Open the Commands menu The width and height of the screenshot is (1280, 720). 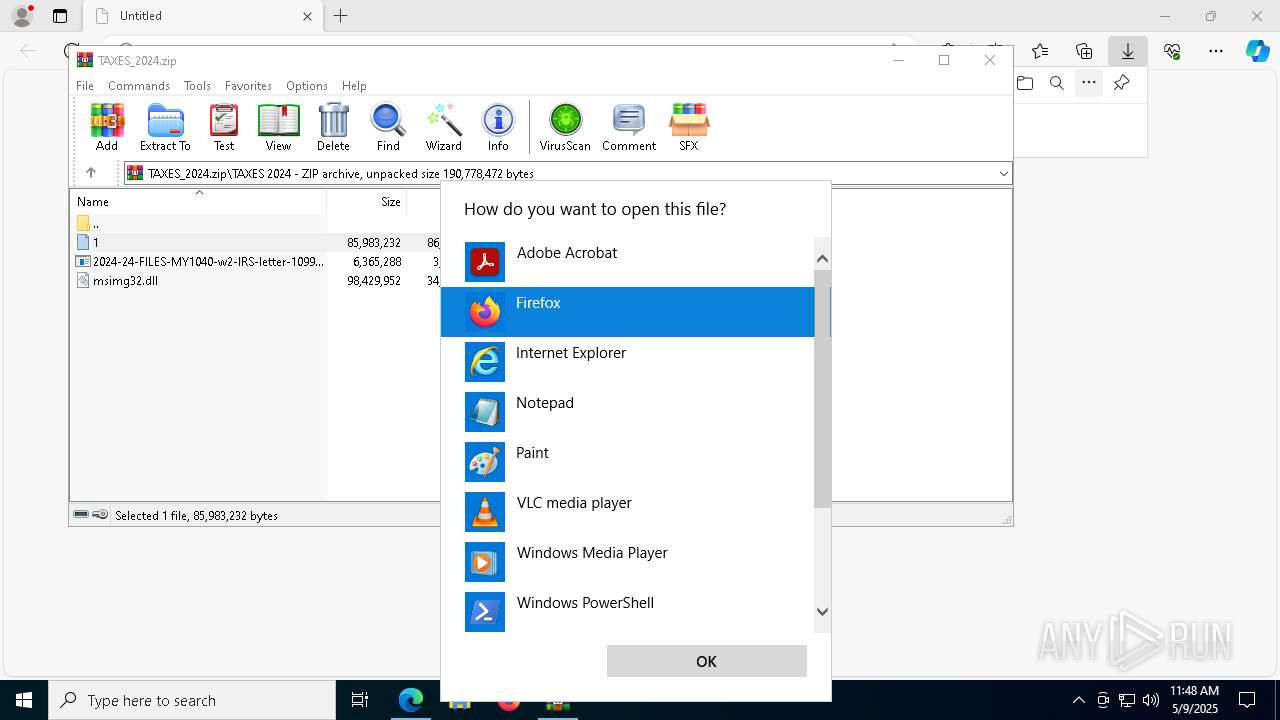tap(139, 86)
